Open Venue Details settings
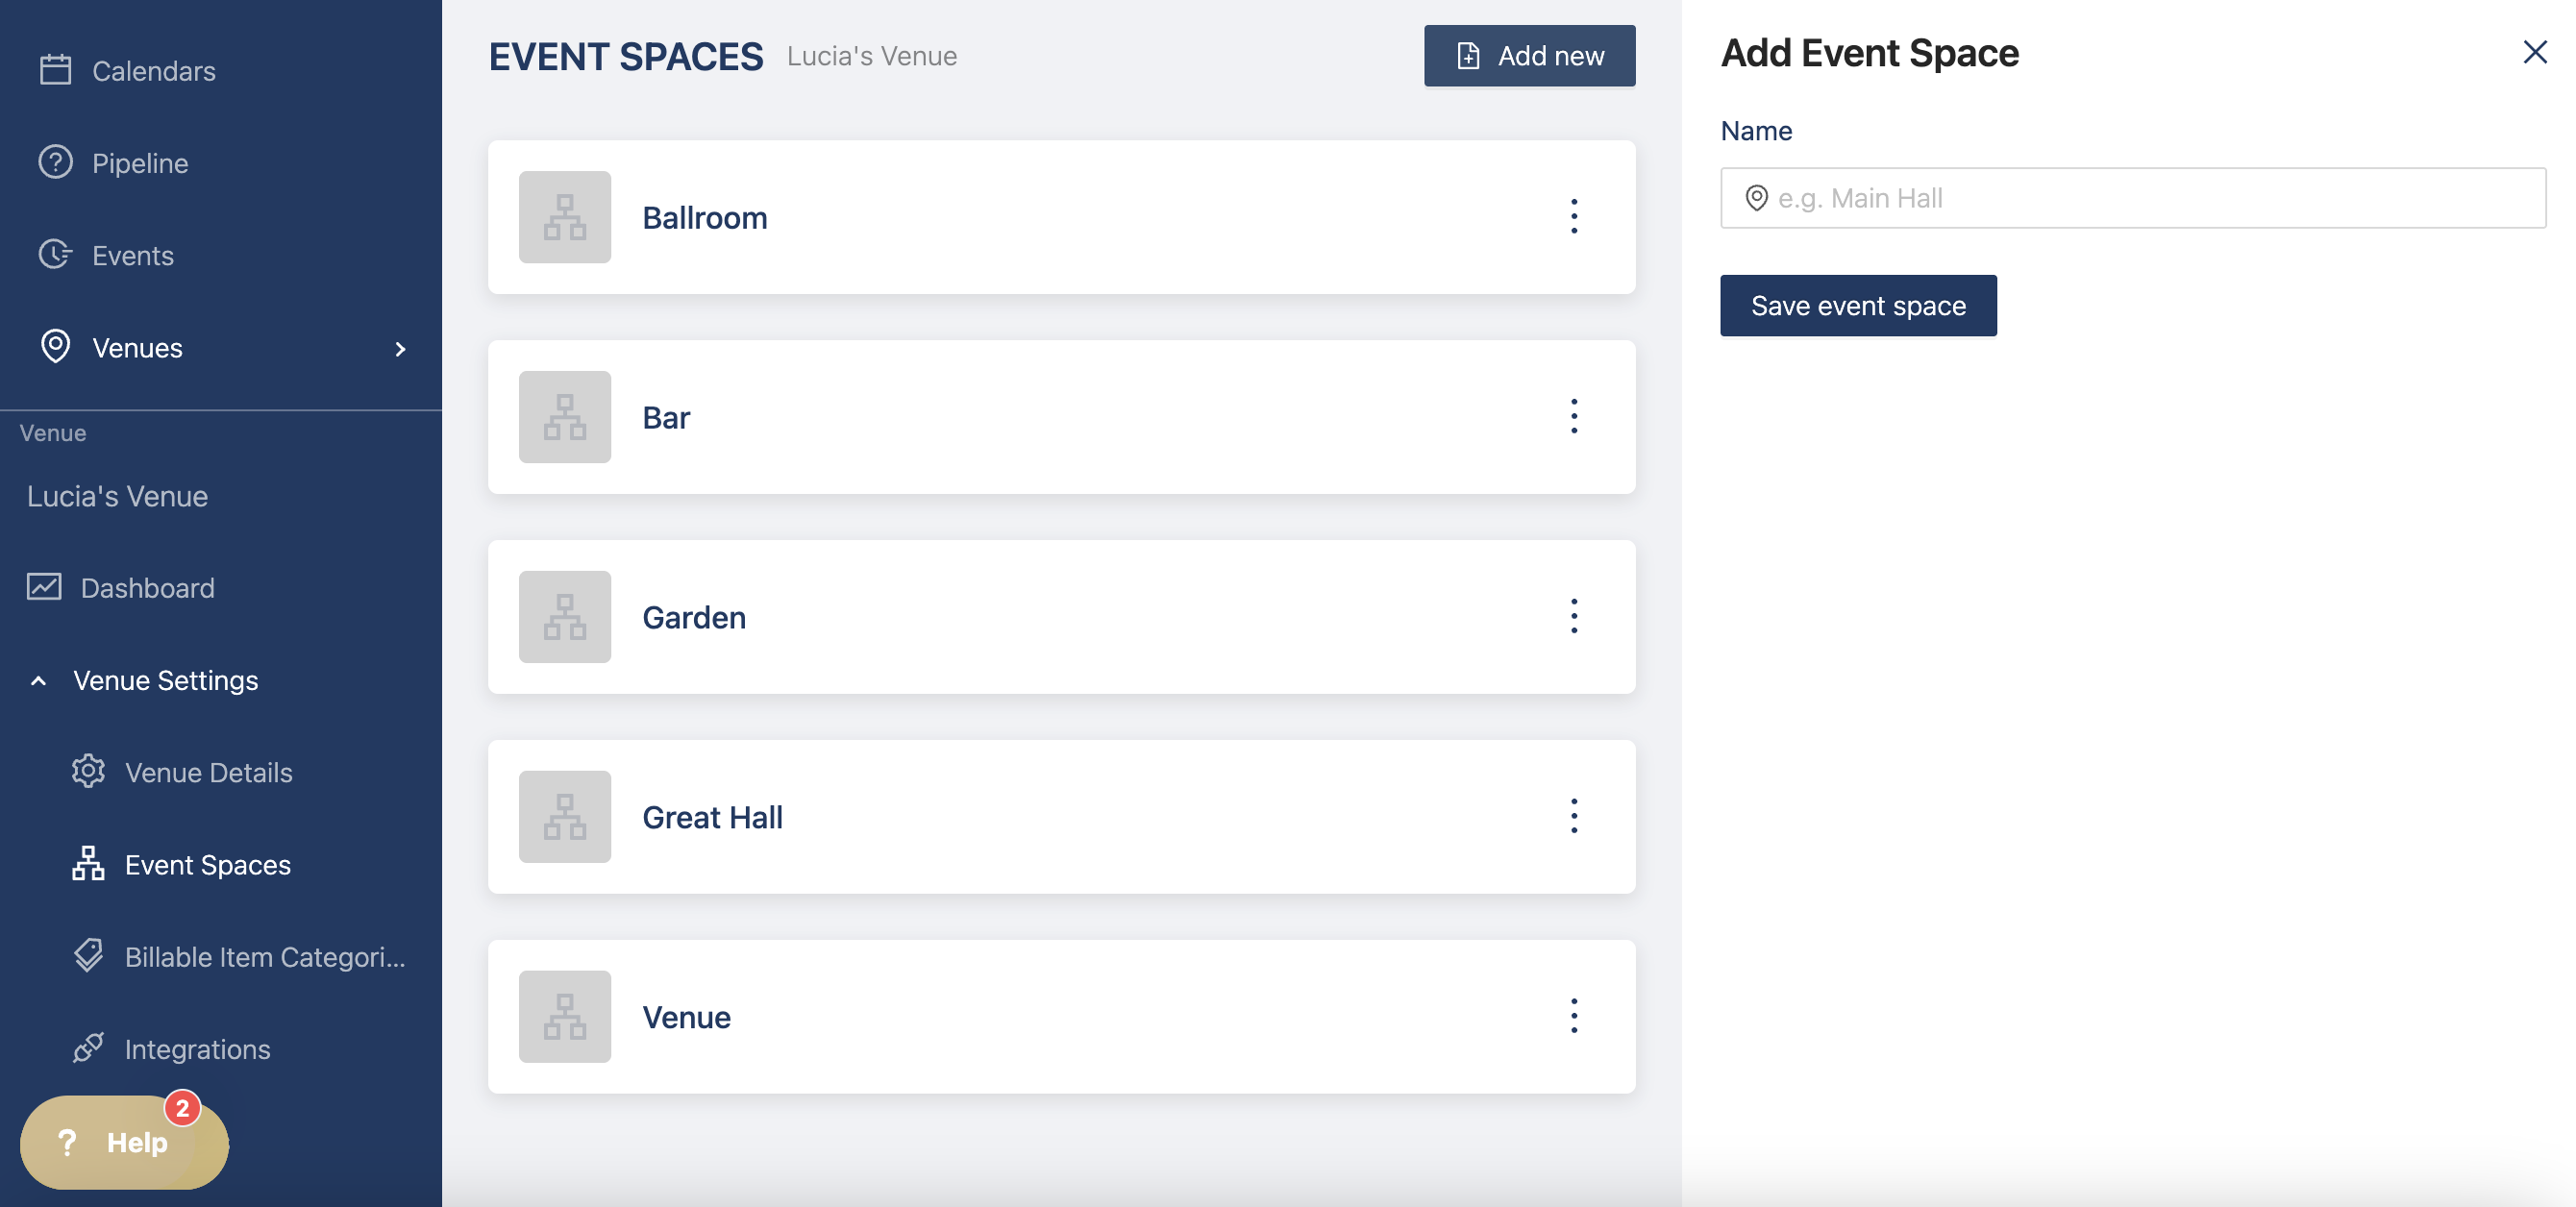Viewport: 2576px width, 1207px height. 208,772
